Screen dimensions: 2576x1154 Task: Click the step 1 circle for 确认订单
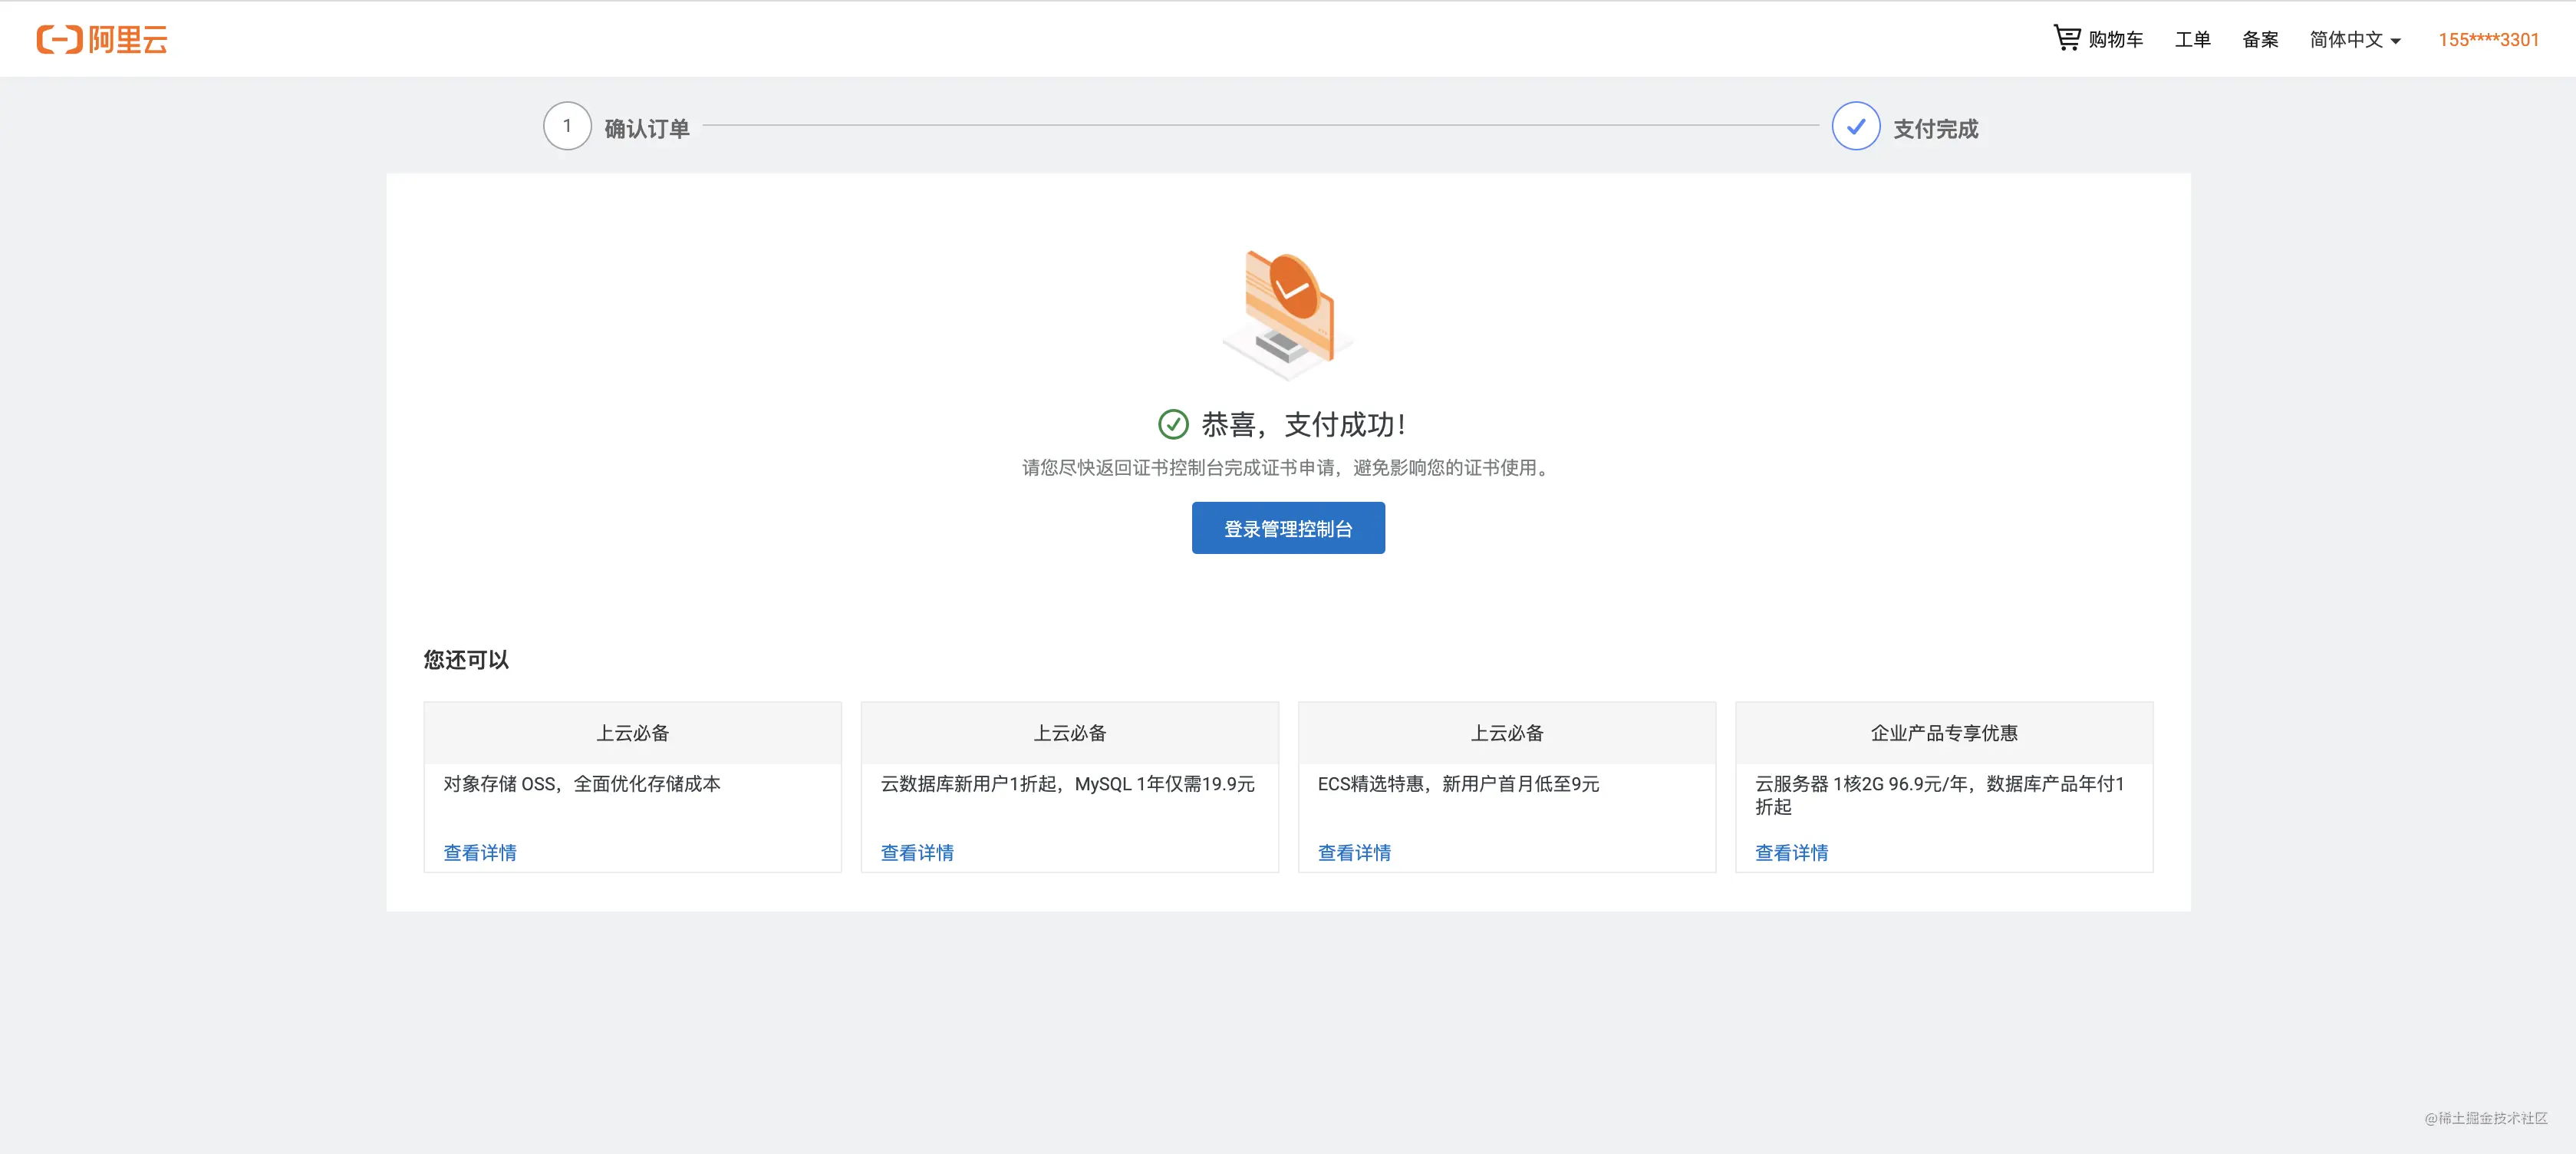tap(567, 126)
